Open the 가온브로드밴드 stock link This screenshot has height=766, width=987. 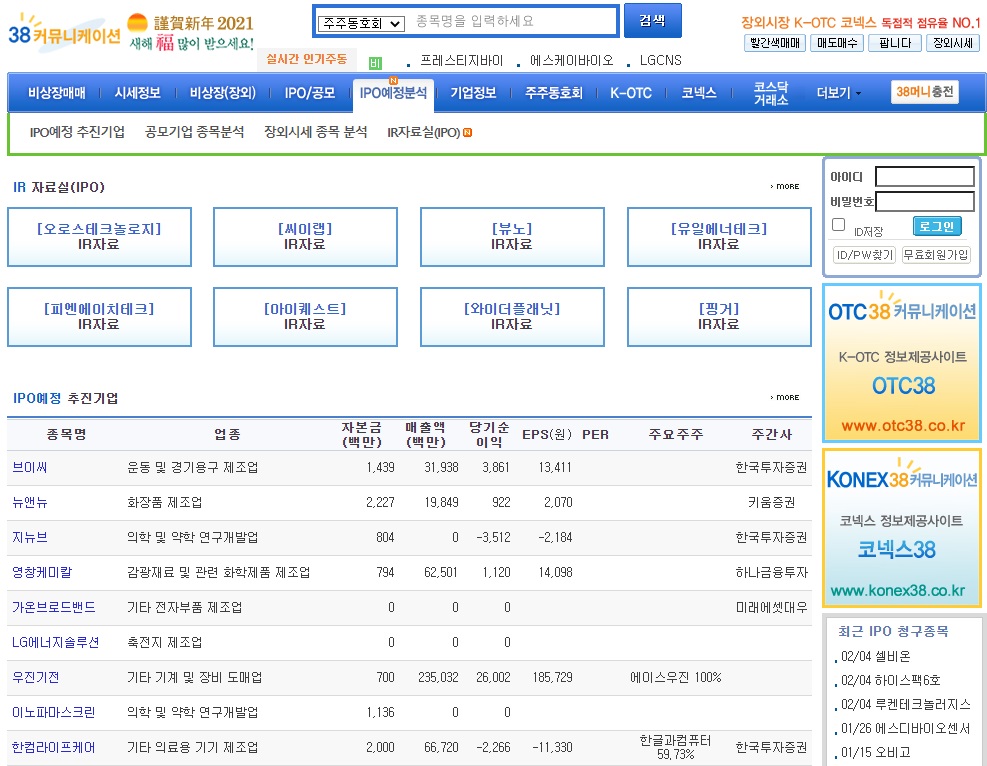click(x=54, y=607)
